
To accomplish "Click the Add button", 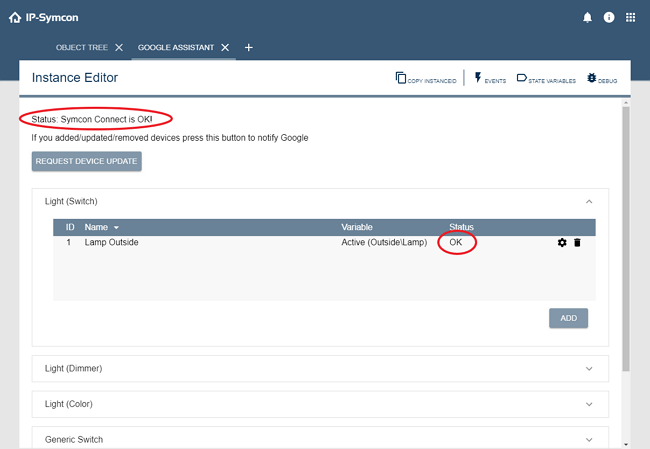I will pyautogui.click(x=568, y=318).
